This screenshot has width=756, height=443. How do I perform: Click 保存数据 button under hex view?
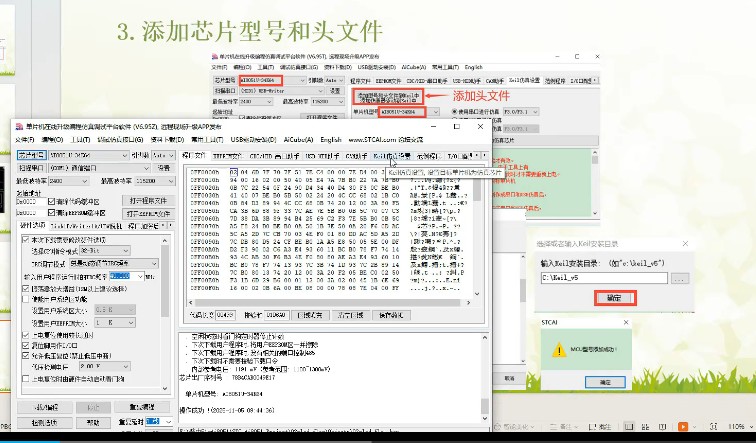[394, 315]
